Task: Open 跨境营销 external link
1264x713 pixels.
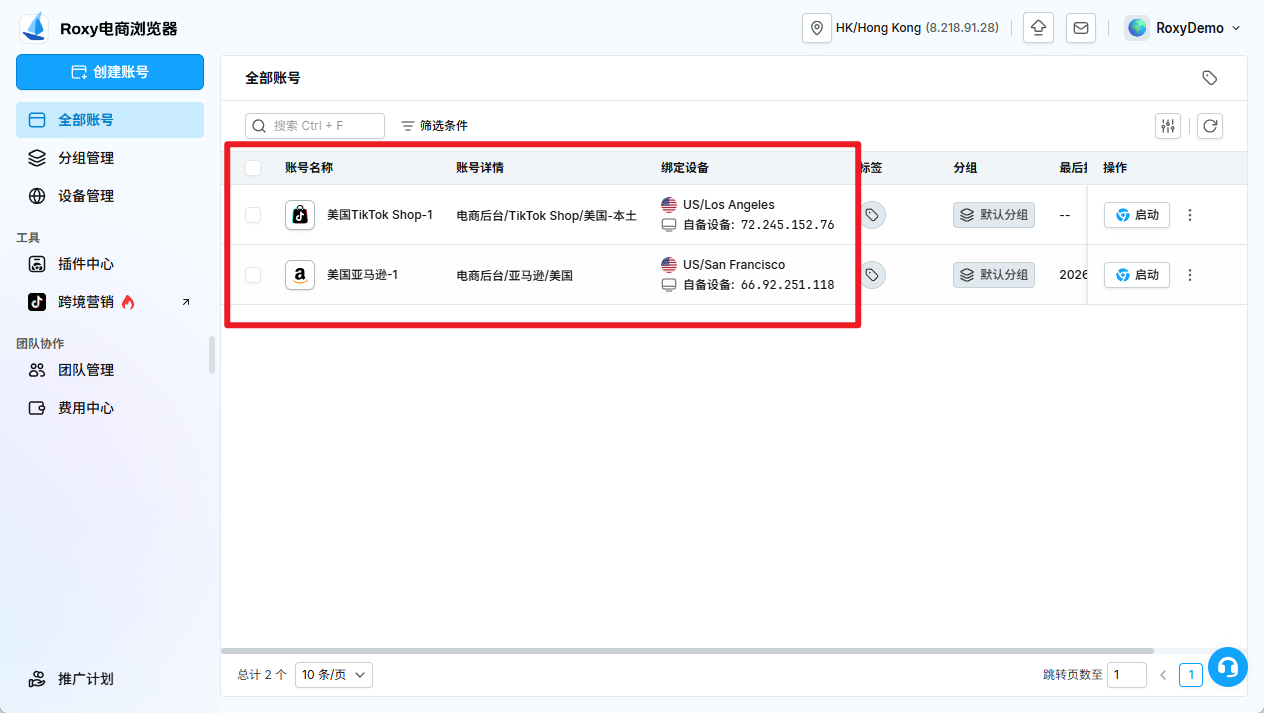Action: click(x=110, y=302)
